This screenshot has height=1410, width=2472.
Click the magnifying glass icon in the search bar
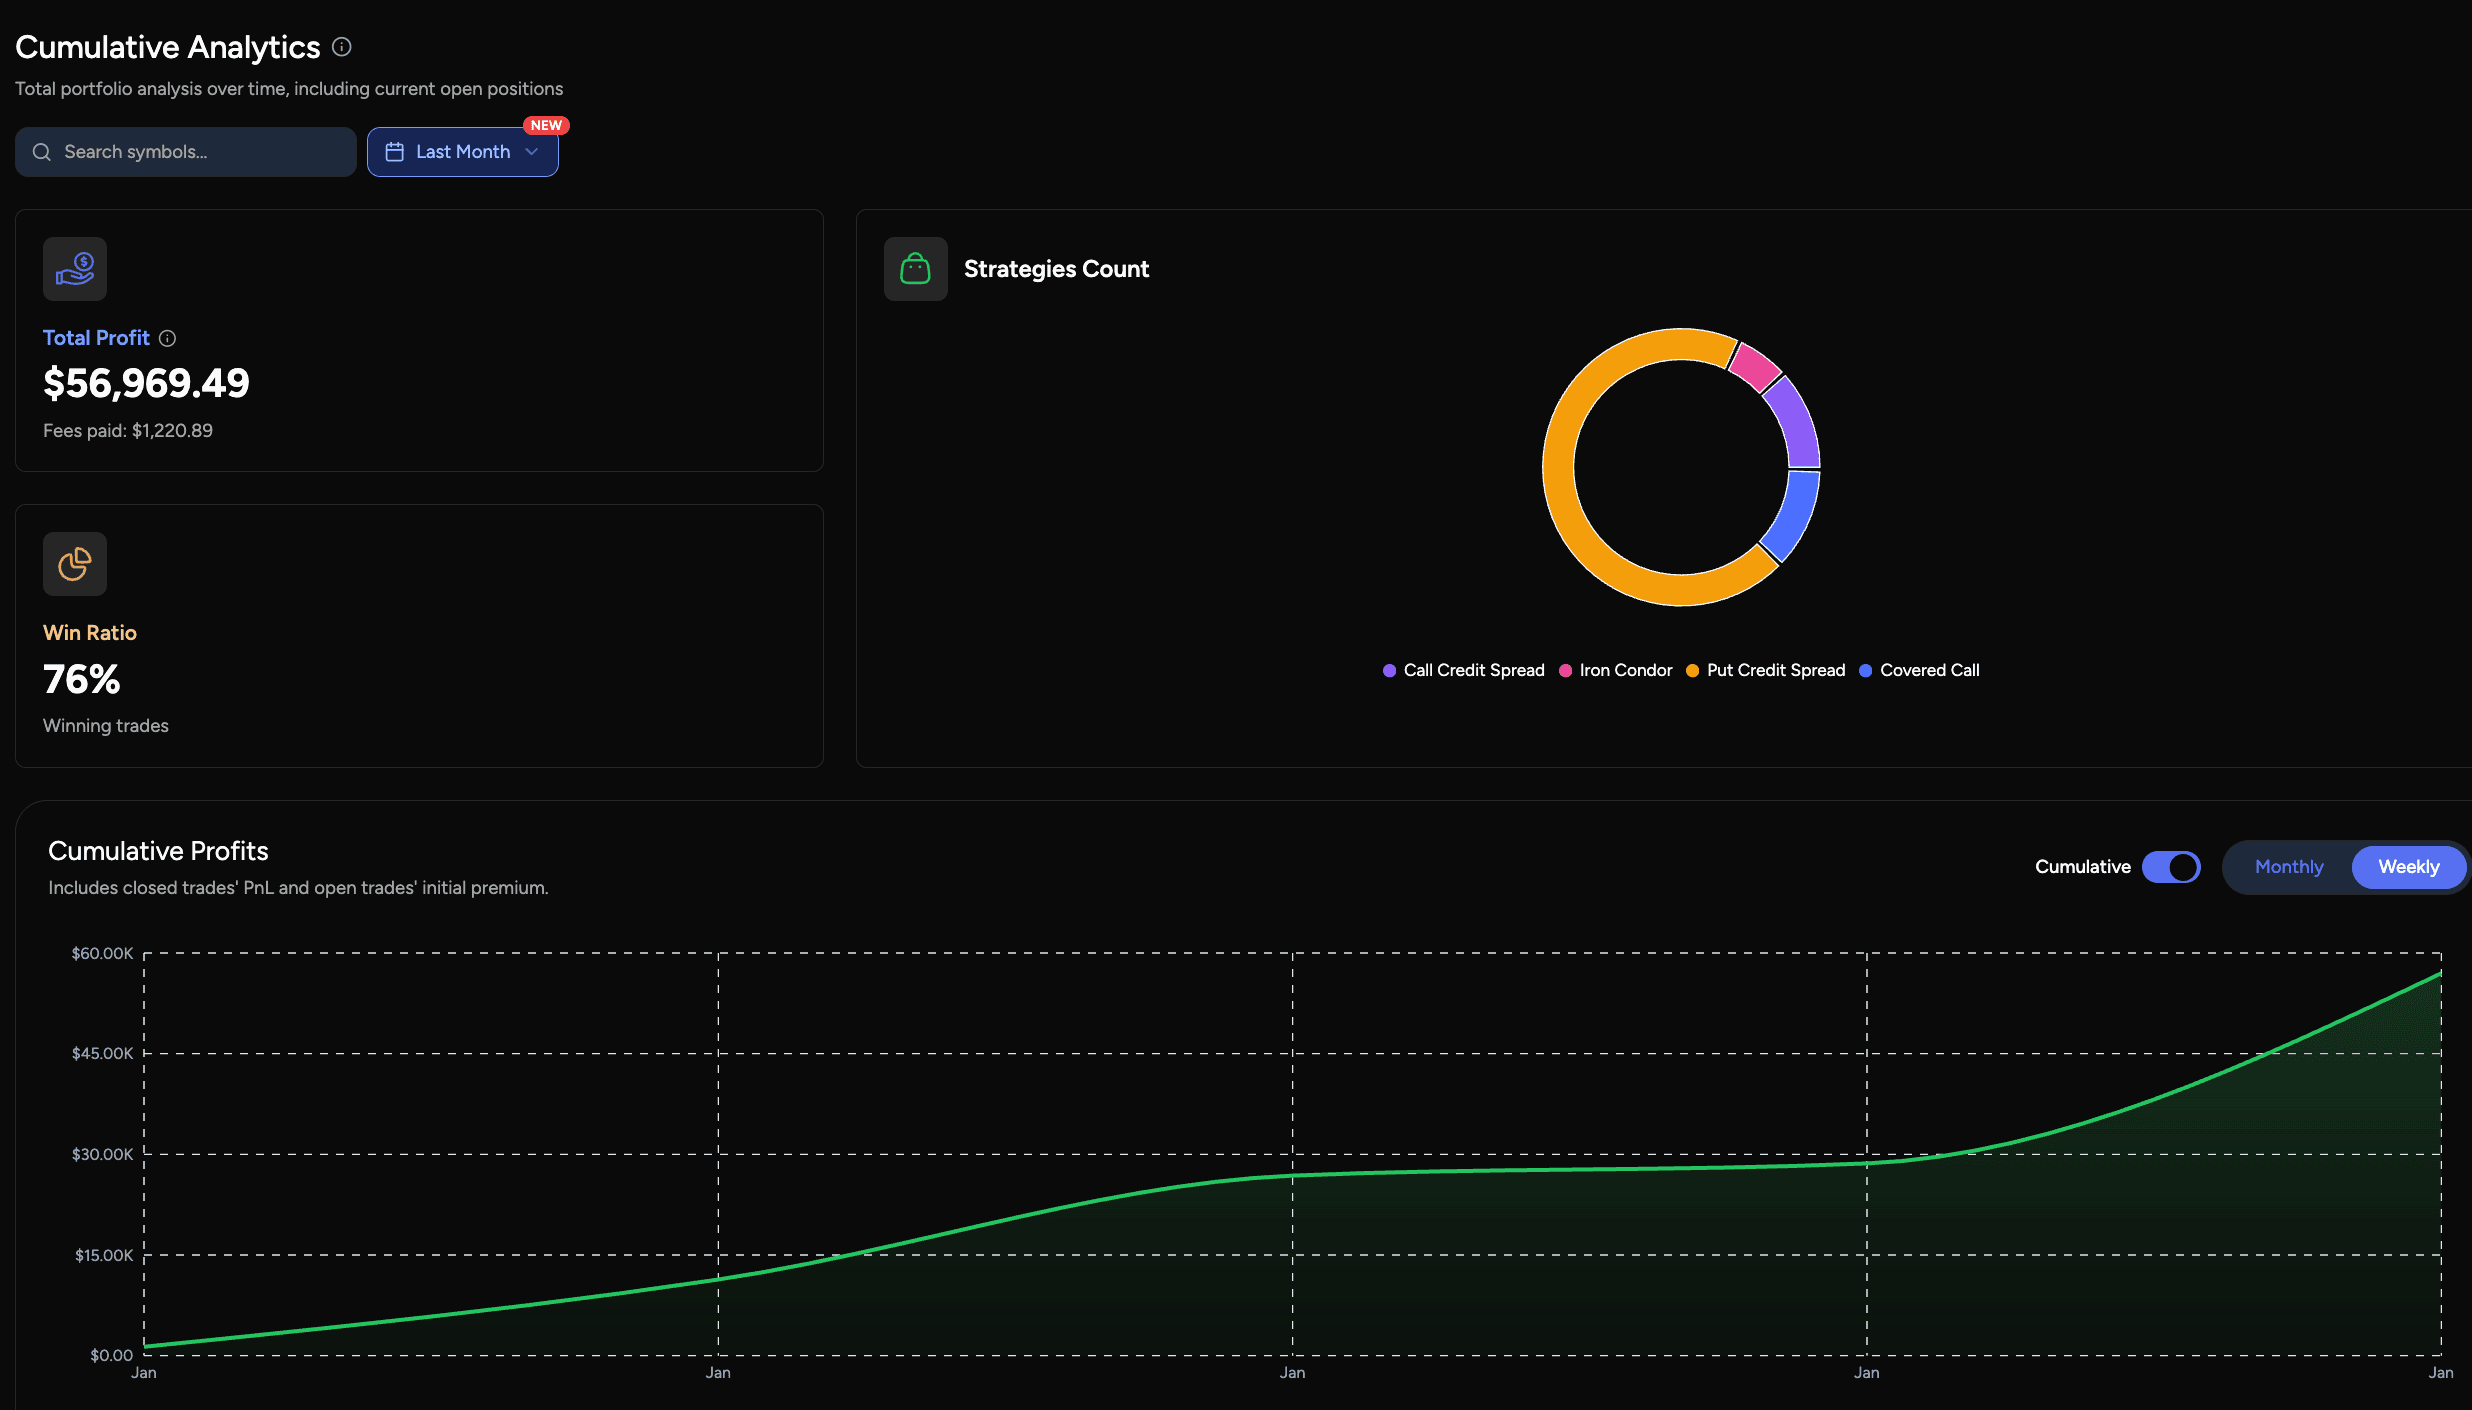coord(41,151)
